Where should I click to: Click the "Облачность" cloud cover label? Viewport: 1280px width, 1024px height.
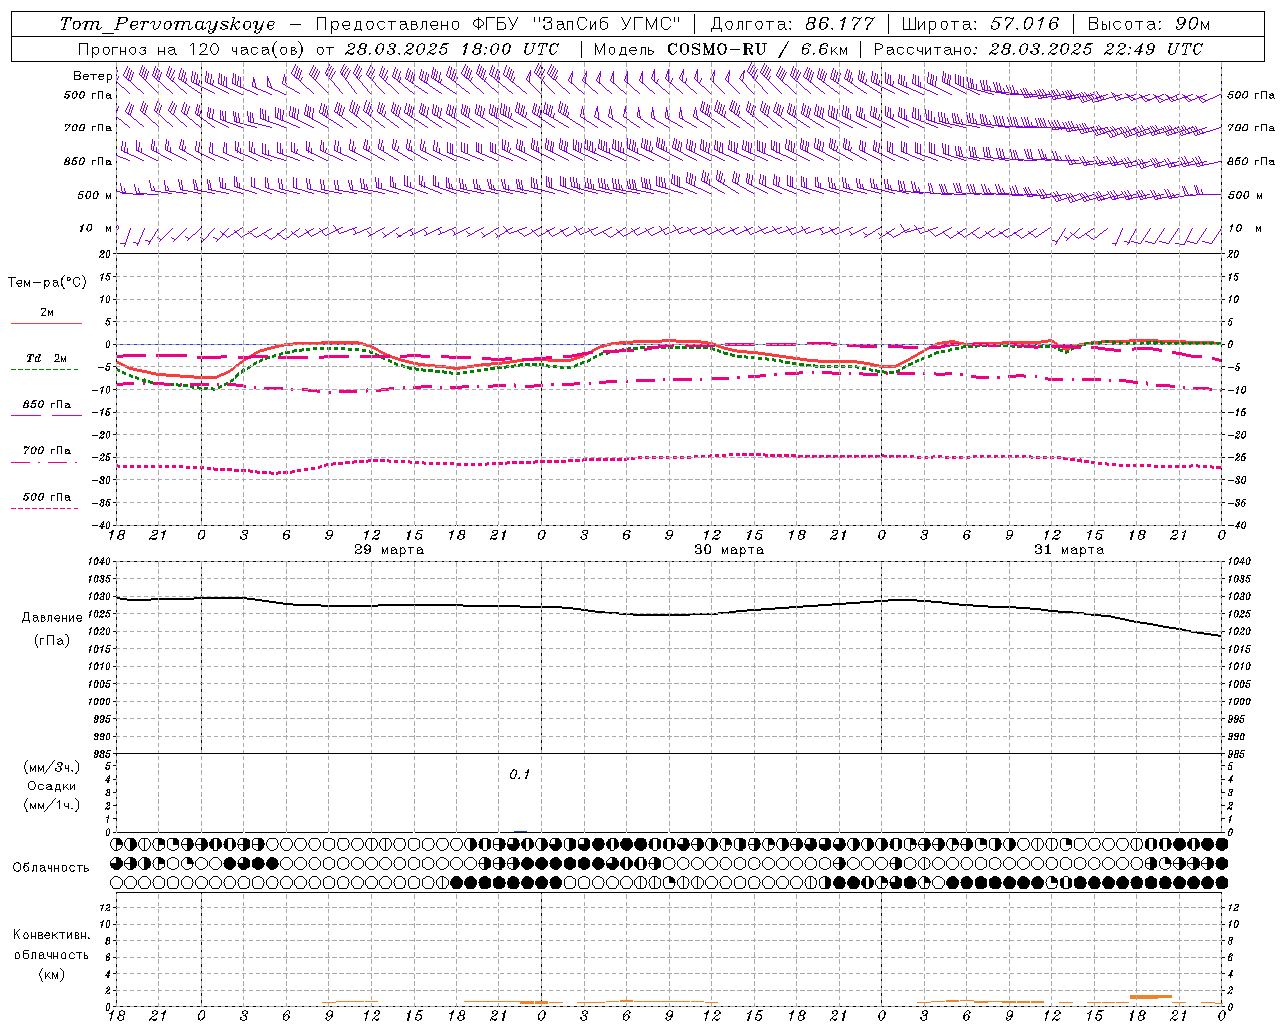pyautogui.click(x=51, y=867)
